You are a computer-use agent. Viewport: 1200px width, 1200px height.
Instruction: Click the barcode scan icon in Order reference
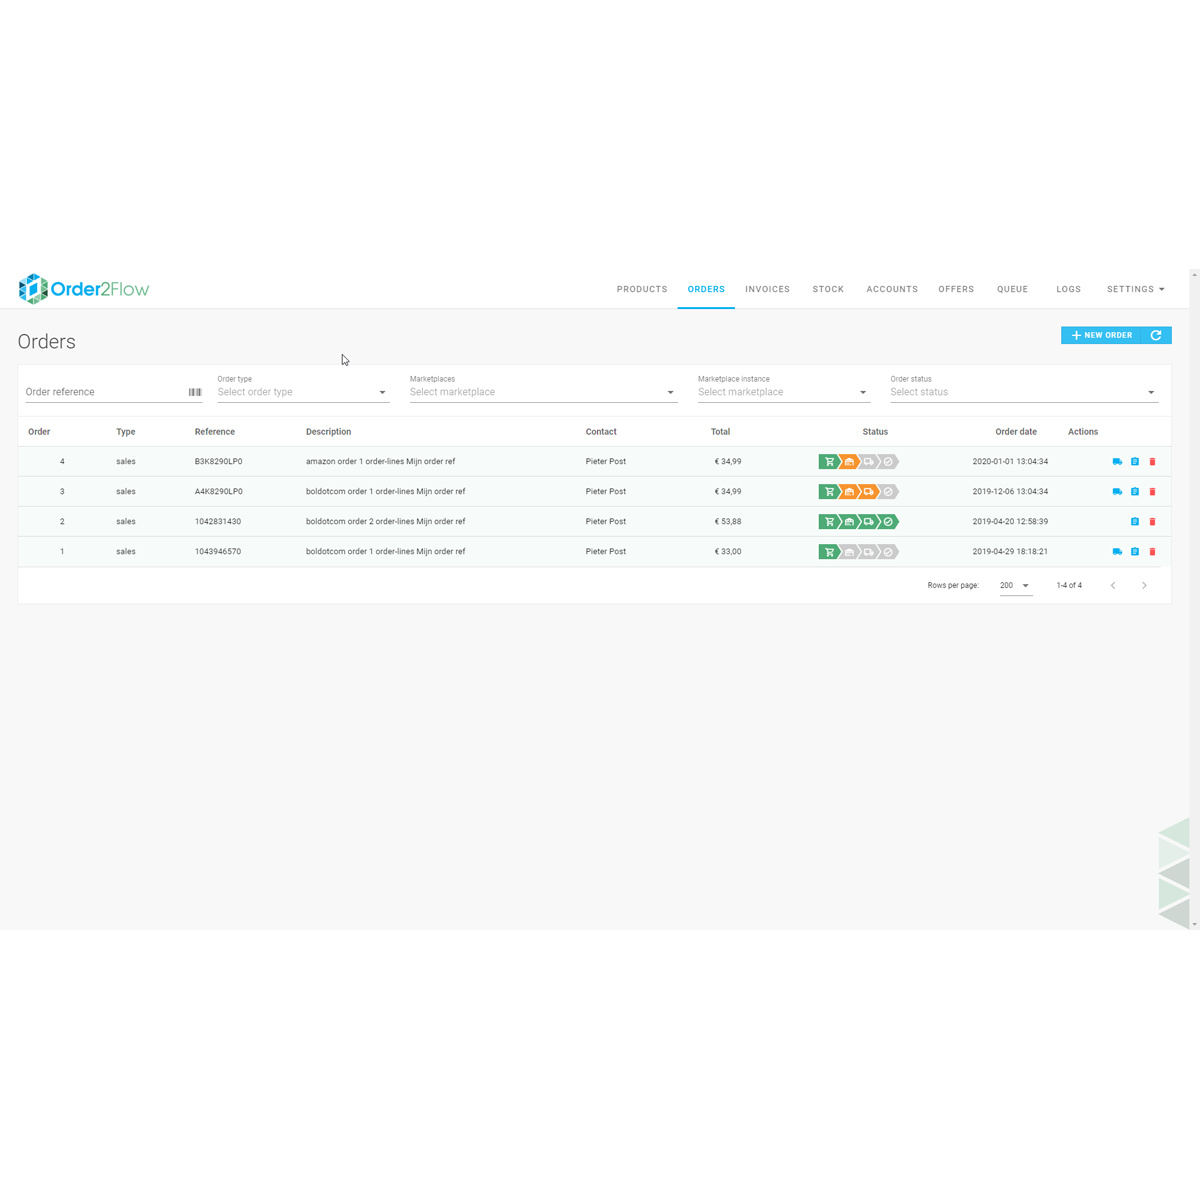click(x=195, y=392)
